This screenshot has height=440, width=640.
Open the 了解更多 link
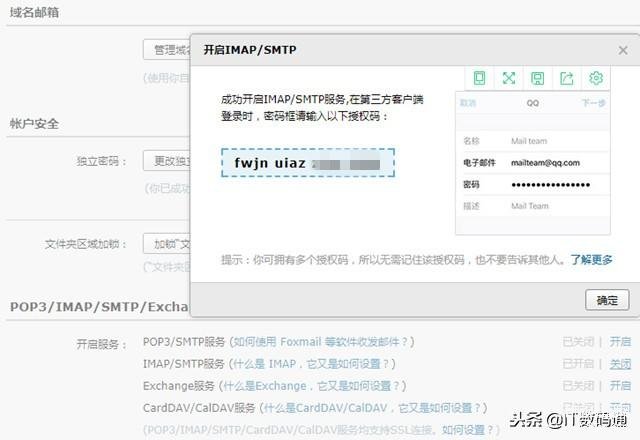591,260
